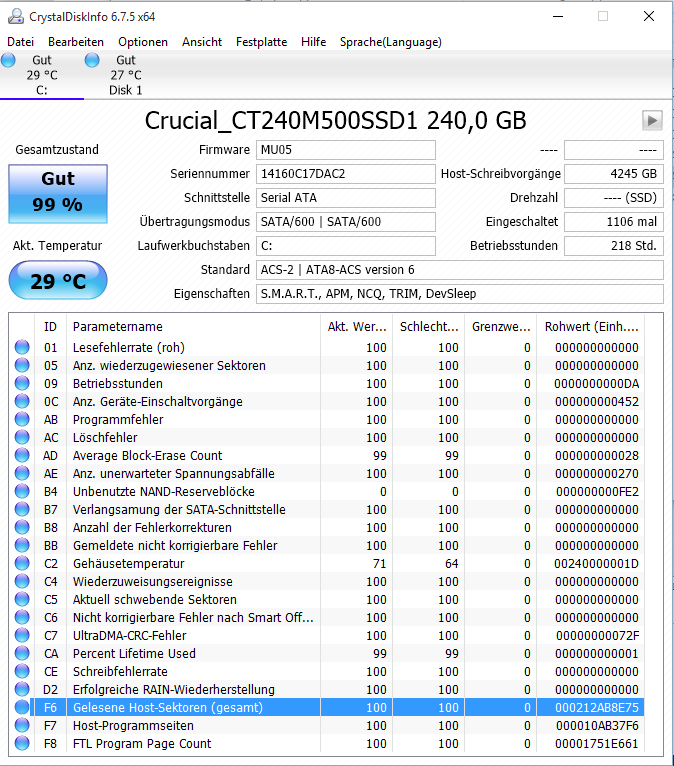
Task: Open the Datei menu
Action: pos(21,42)
